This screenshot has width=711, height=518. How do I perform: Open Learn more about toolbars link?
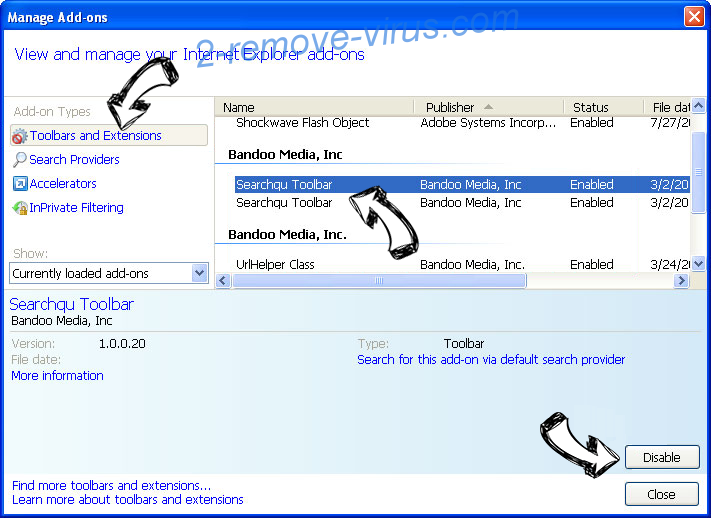pyautogui.click(x=127, y=499)
